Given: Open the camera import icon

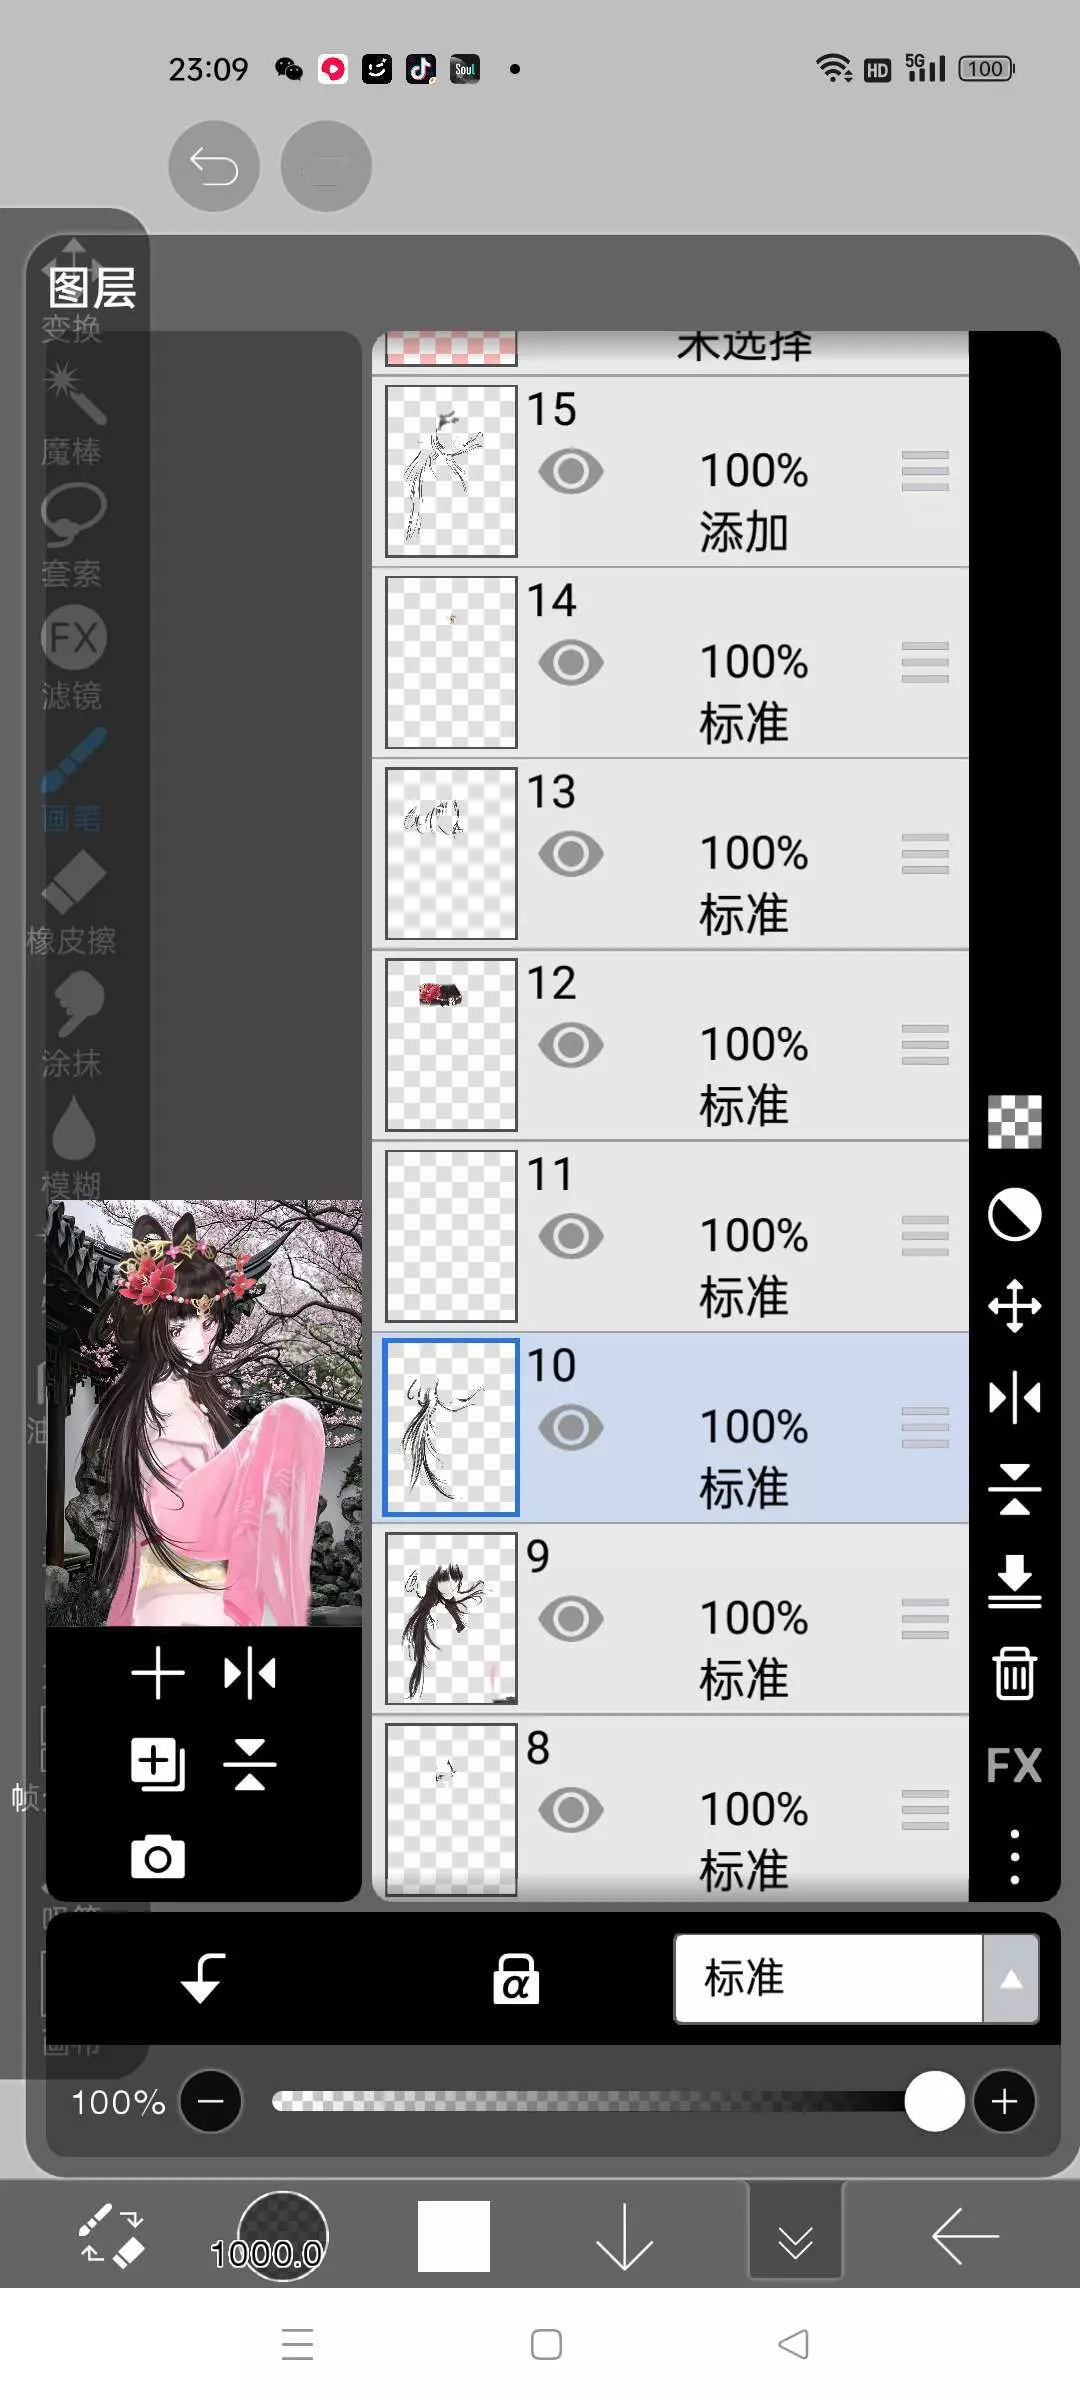Looking at the screenshot, I should click(158, 1857).
